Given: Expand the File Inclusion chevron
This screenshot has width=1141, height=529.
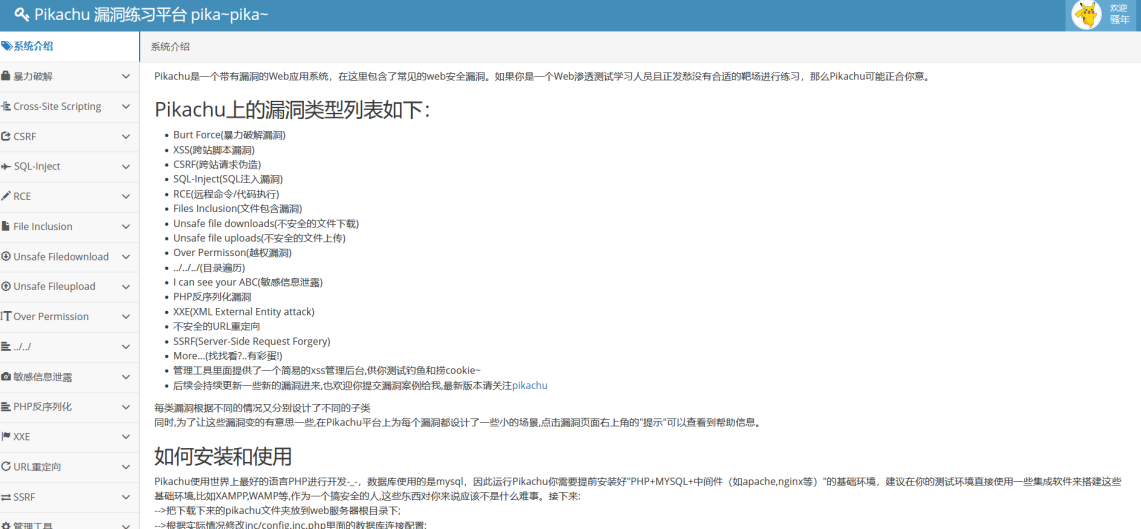Looking at the screenshot, I should pos(126,226).
